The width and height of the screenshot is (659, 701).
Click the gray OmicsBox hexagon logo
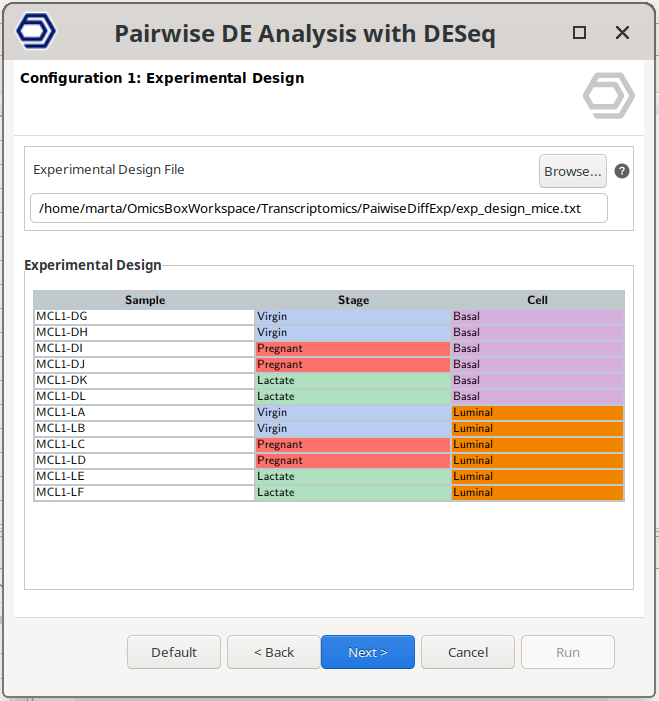pyautogui.click(x=608, y=96)
